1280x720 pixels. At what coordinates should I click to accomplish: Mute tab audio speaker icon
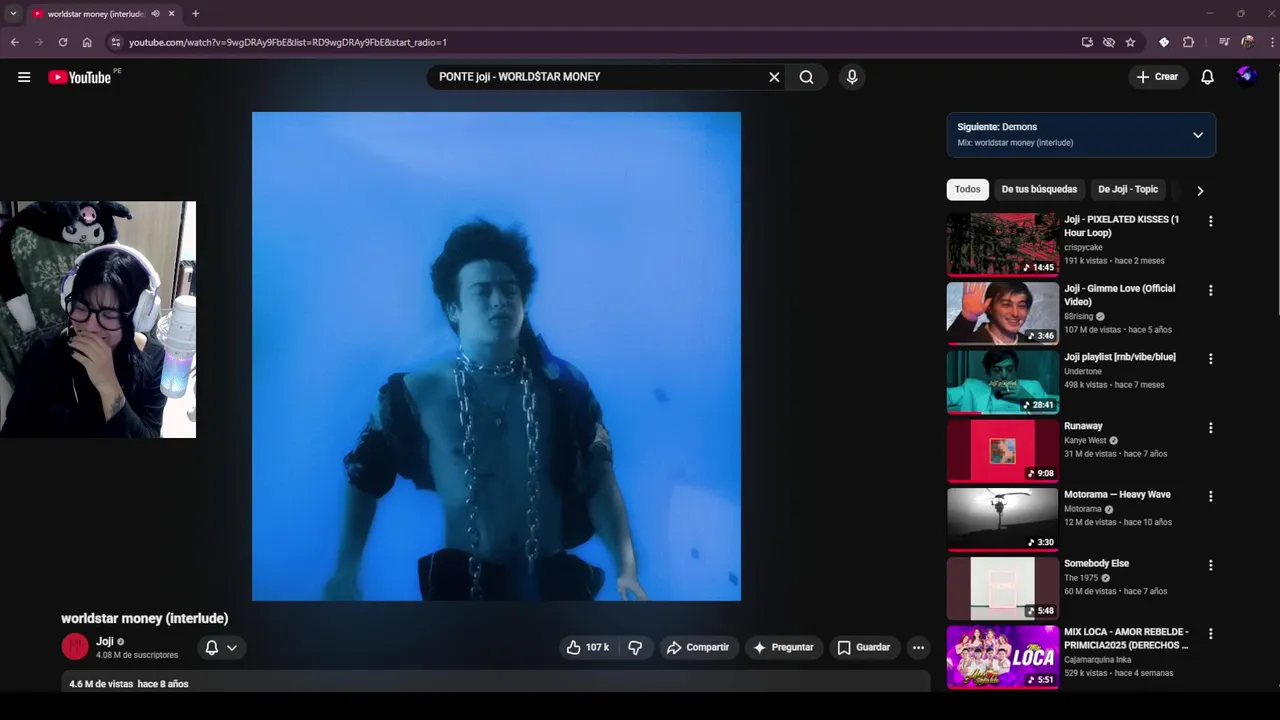[155, 14]
